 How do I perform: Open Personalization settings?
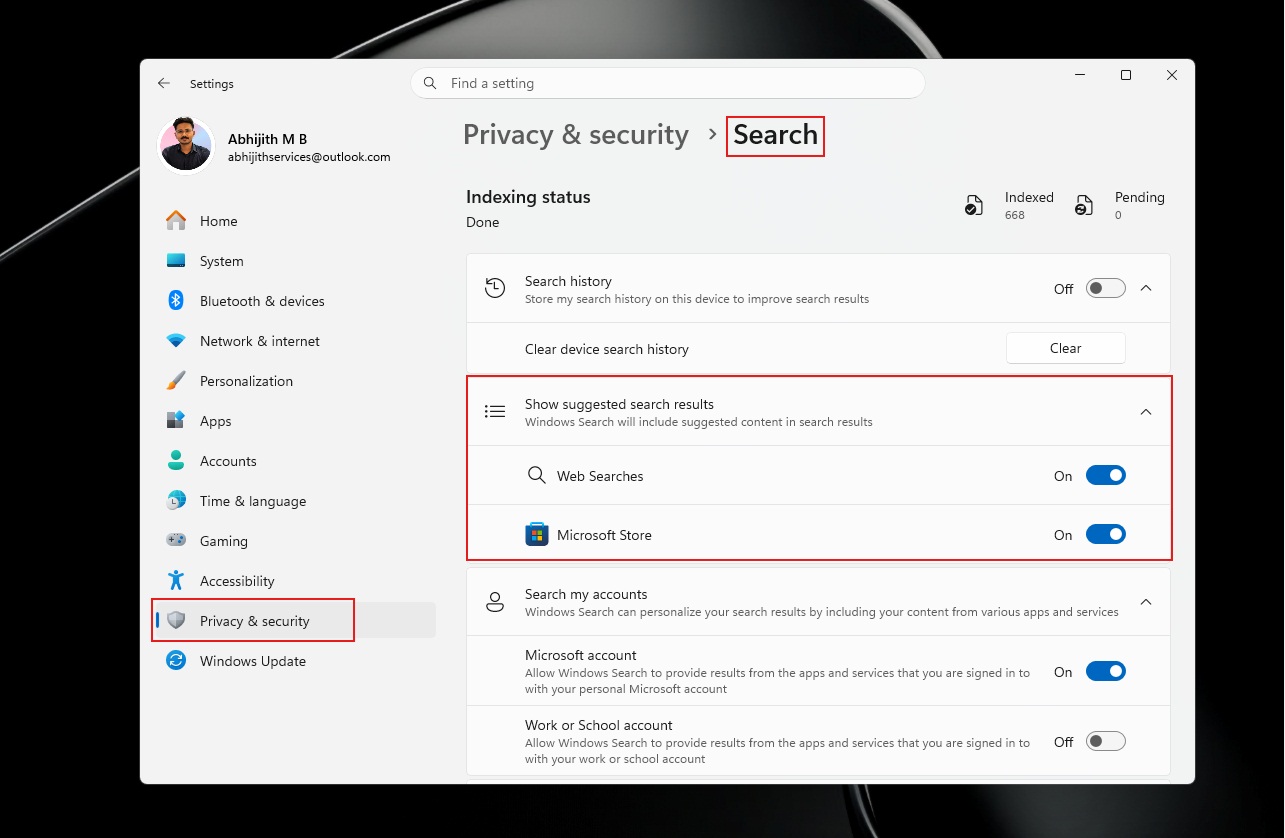(x=296, y=381)
